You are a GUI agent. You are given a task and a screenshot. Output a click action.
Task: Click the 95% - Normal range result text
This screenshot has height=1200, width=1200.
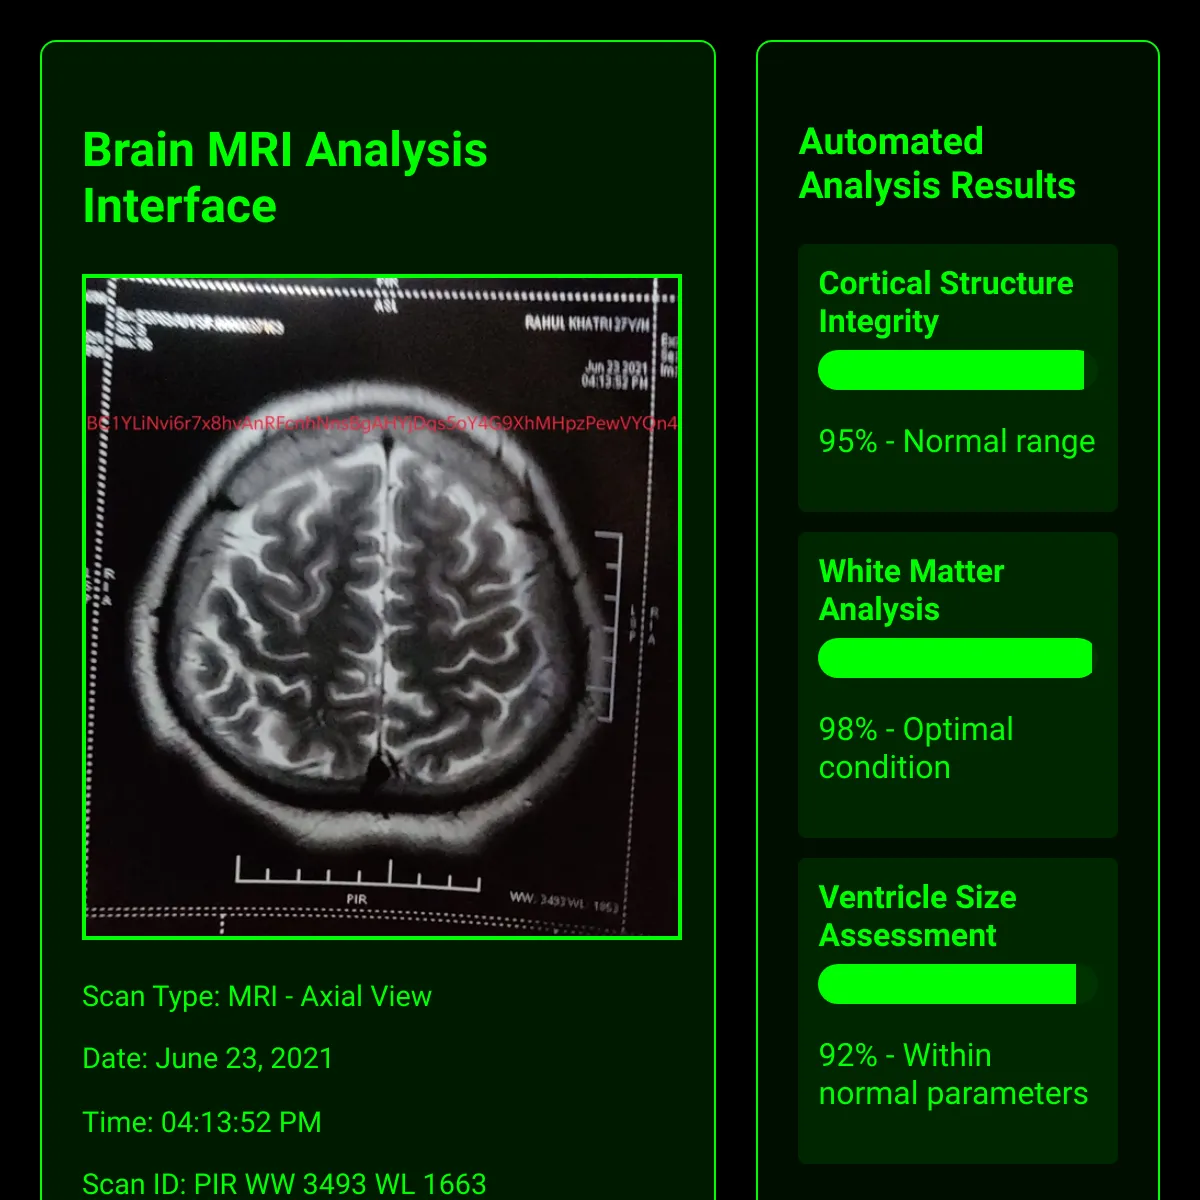pos(957,441)
